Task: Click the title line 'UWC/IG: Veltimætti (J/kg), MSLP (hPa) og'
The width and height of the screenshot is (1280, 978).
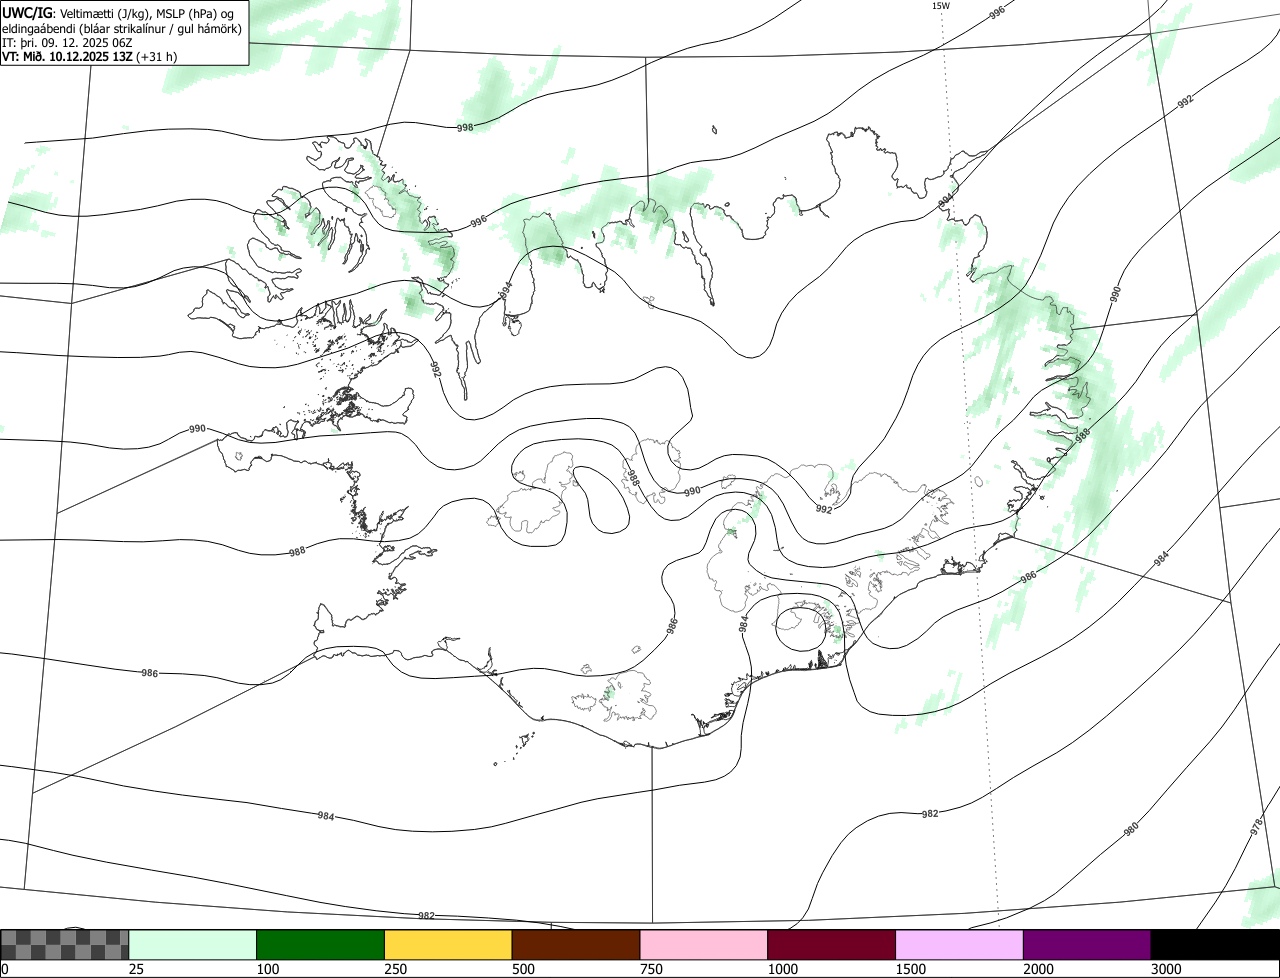Action: coord(118,12)
